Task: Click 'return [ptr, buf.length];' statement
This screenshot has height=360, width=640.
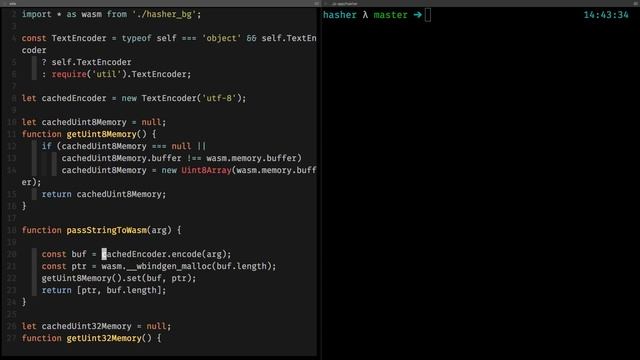Action: pyautogui.click(x=104, y=290)
